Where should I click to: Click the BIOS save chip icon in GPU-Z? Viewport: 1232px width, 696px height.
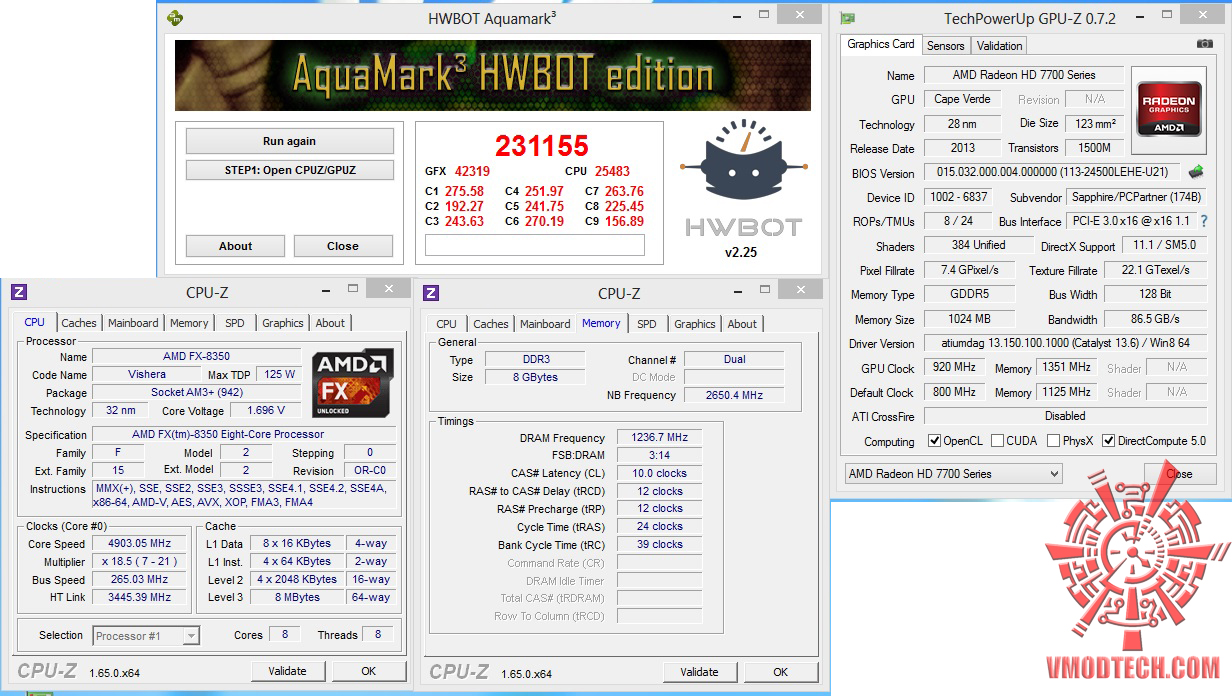(x=1195, y=172)
